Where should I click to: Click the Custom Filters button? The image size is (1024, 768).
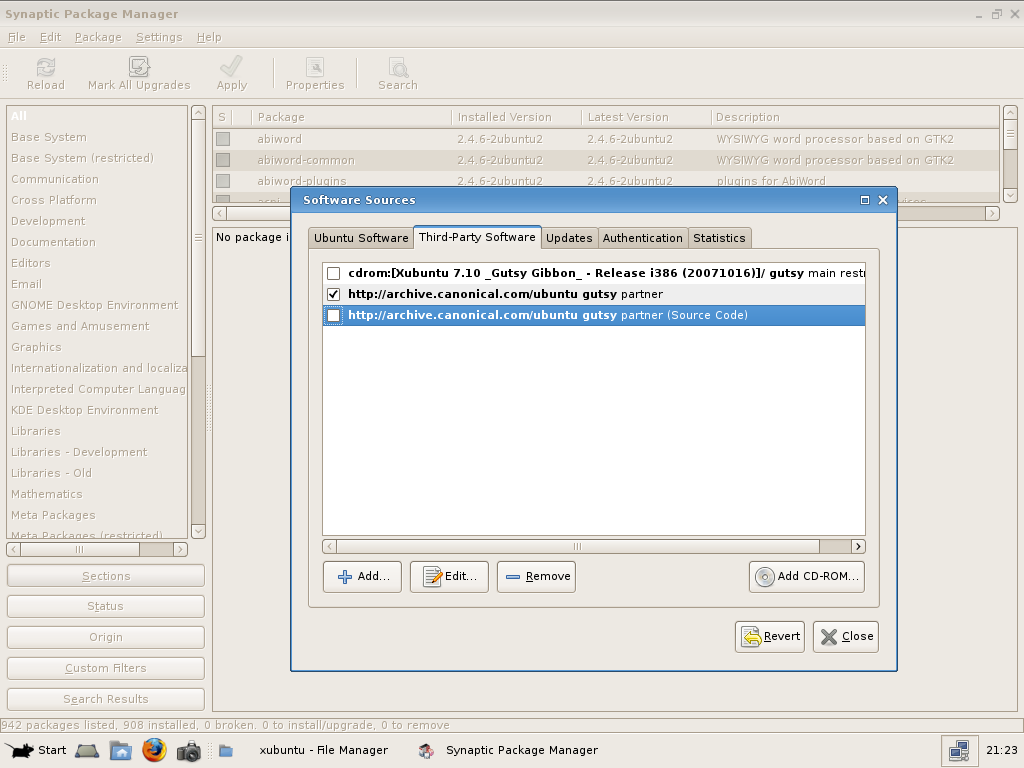click(x=106, y=668)
